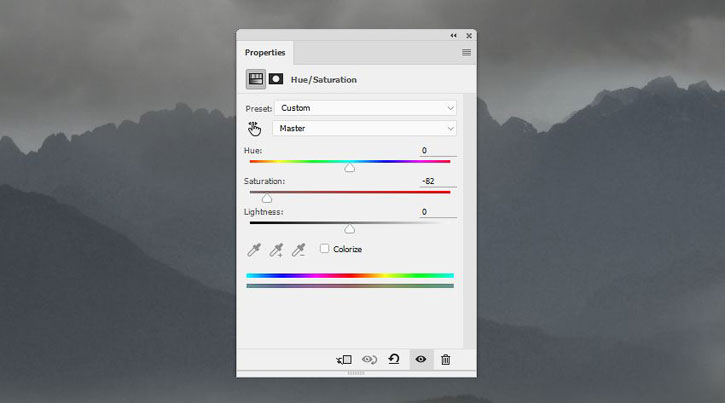Click the Saturation label
The image size is (725, 403).
(264, 181)
